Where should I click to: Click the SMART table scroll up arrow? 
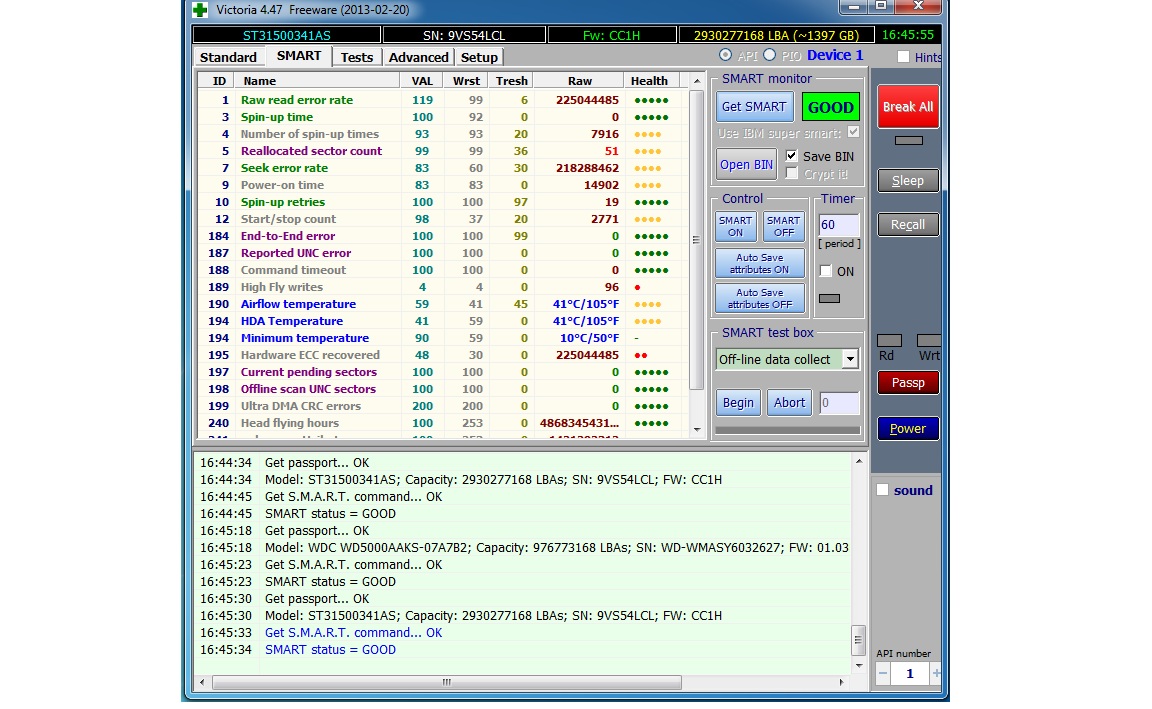pyautogui.click(x=696, y=81)
